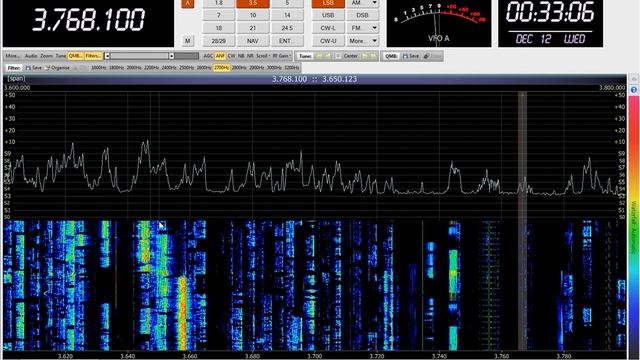Image resolution: width=640 pixels, height=360 pixels.
Task: Toggle NR noise reduction
Action: [250, 56]
